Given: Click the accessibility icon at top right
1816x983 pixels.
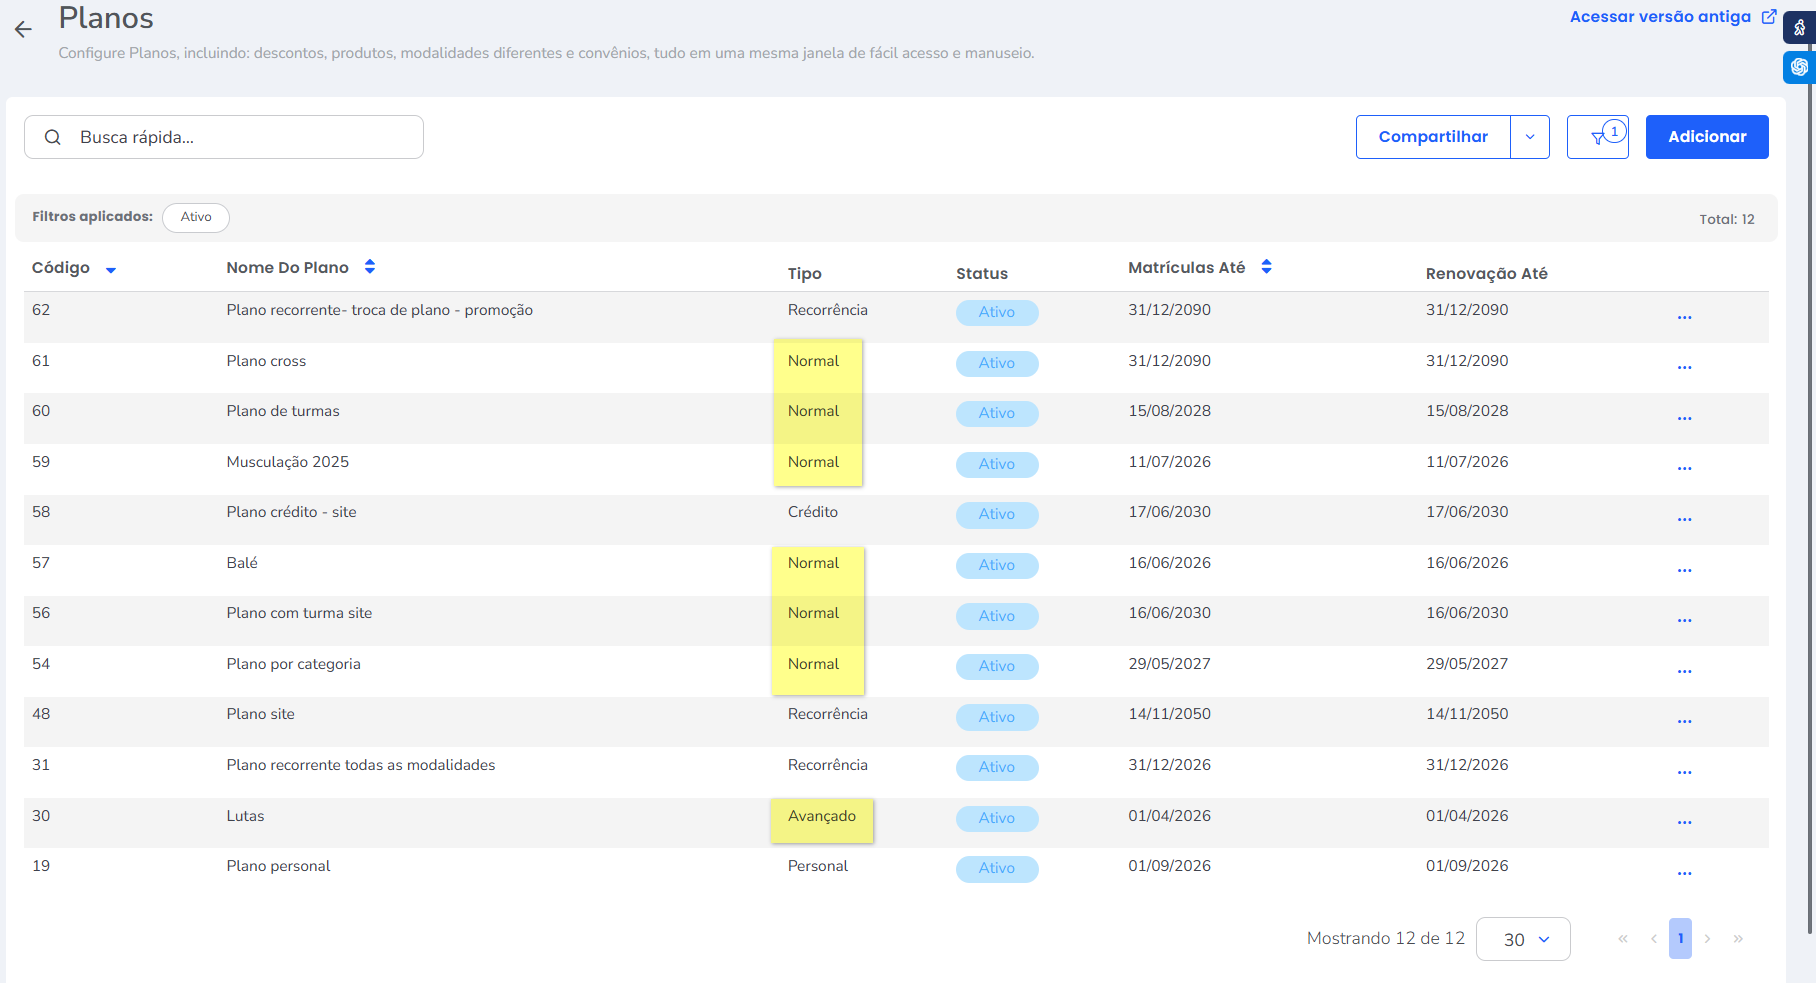Looking at the screenshot, I should [x=1799, y=27].
